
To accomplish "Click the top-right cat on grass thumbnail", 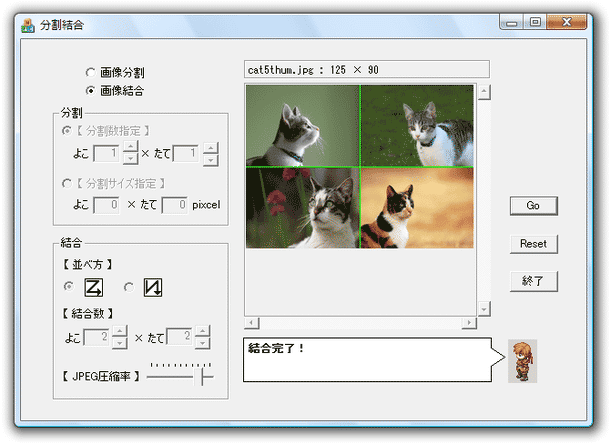I will click(x=417, y=126).
